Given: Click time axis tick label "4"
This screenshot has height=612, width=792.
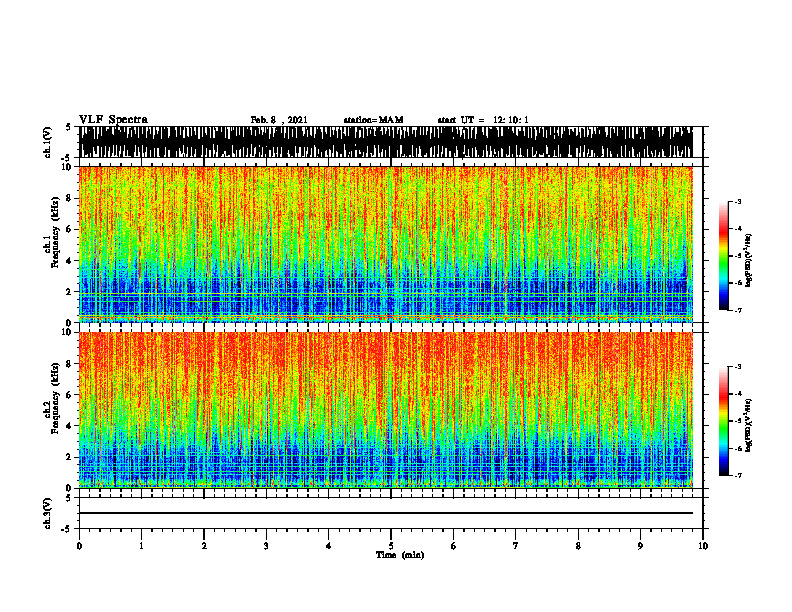Looking at the screenshot, I should click(329, 546).
